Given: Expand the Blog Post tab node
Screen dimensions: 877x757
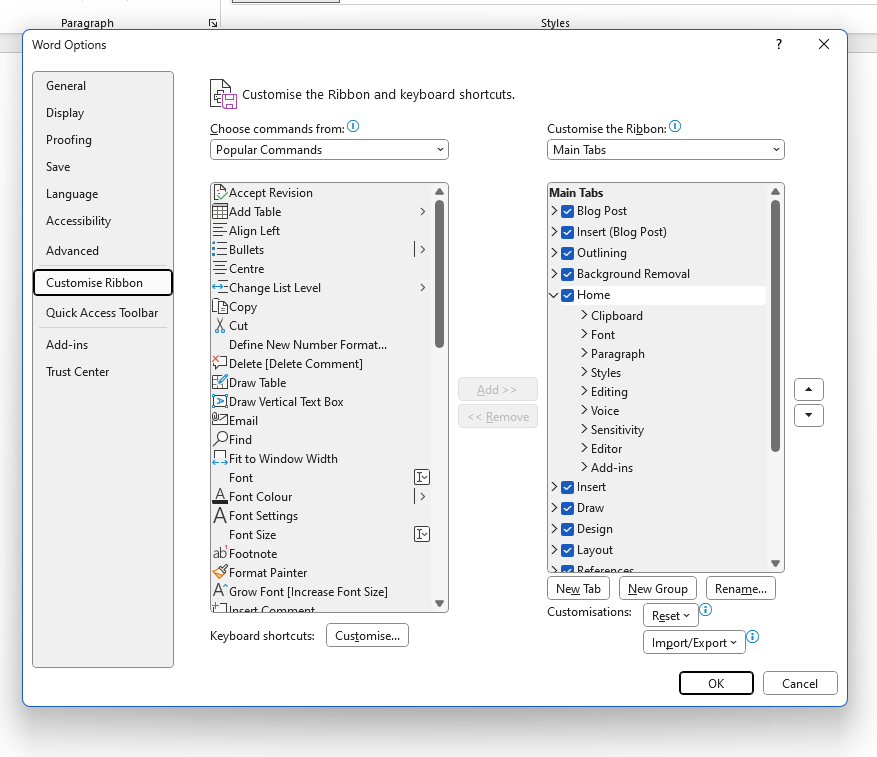Looking at the screenshot, I should coord(554,210).
